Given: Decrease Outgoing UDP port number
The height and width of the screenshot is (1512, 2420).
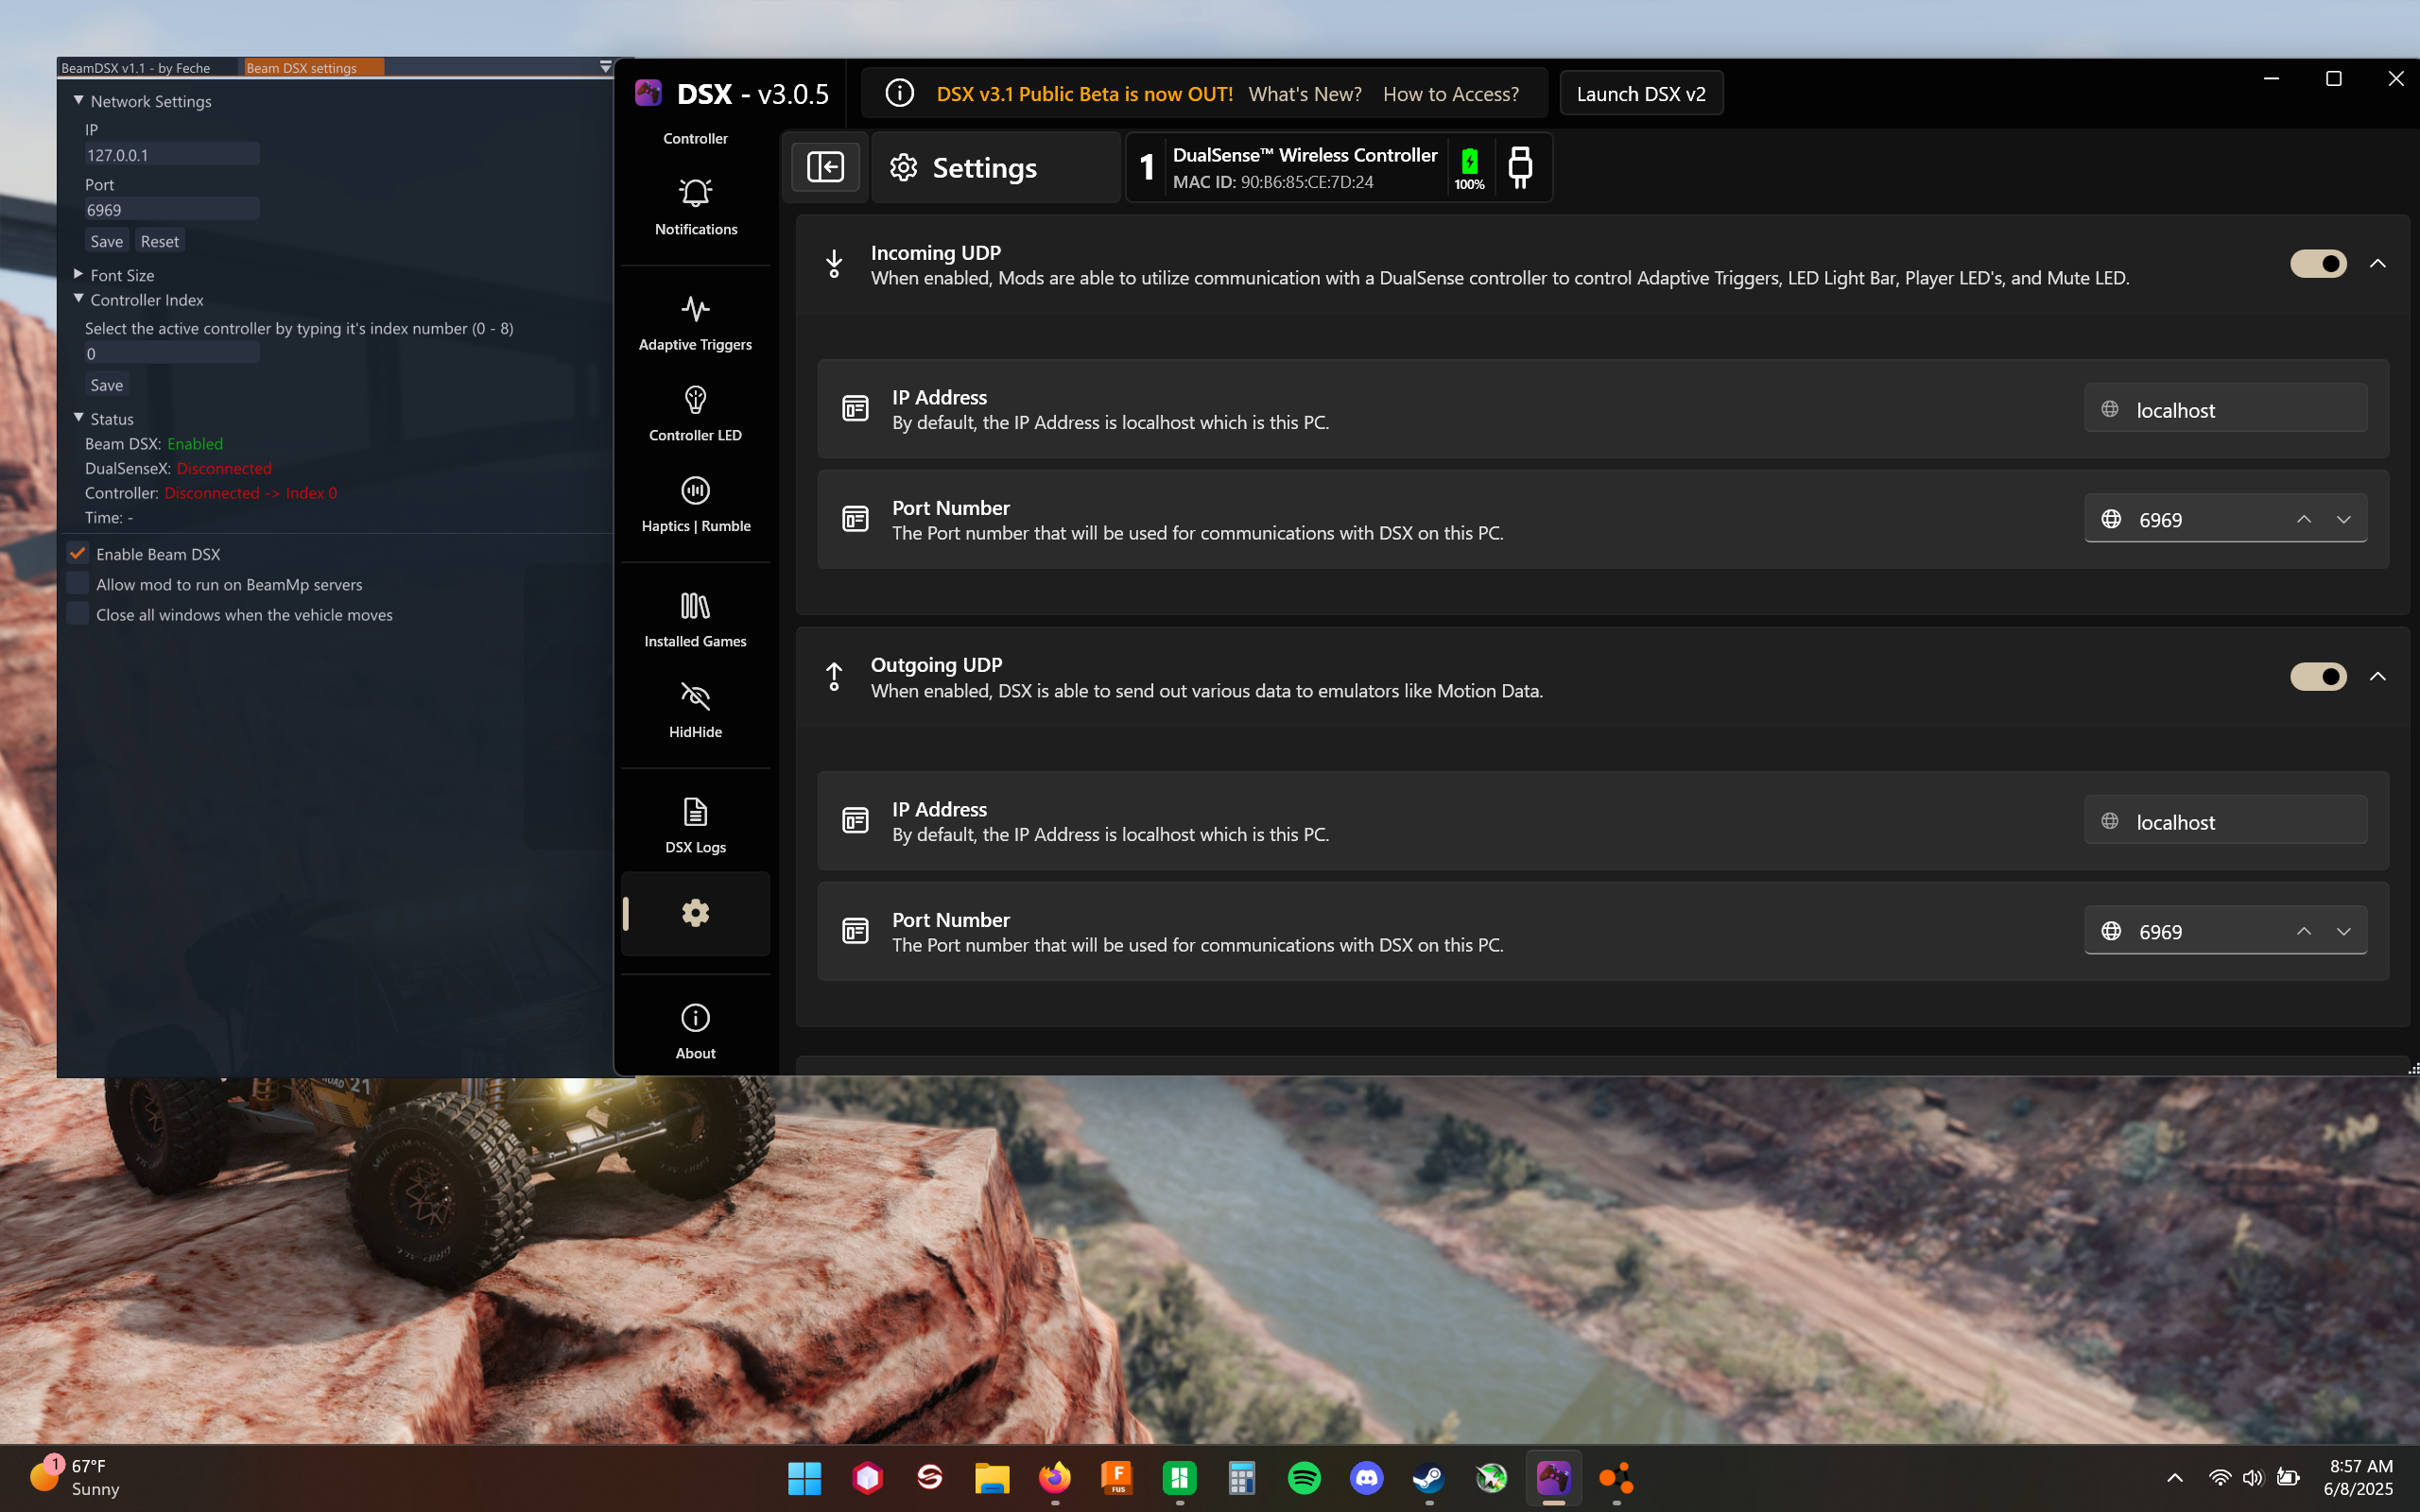Looking at the screenshot, I should click(2343, 931).
